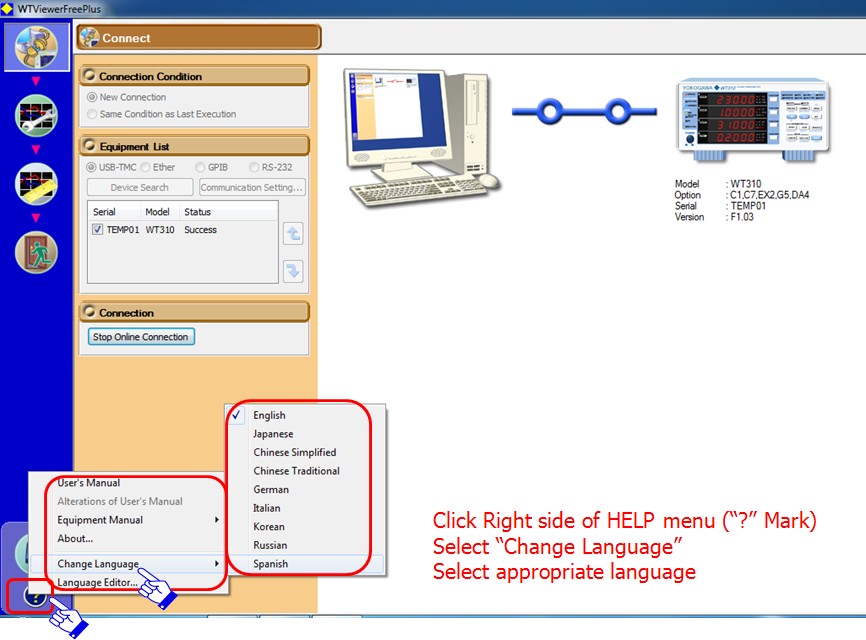Click the Help question mark icon
The height and width of the screenshot is (640, 866).
click(x=34, y=596)
